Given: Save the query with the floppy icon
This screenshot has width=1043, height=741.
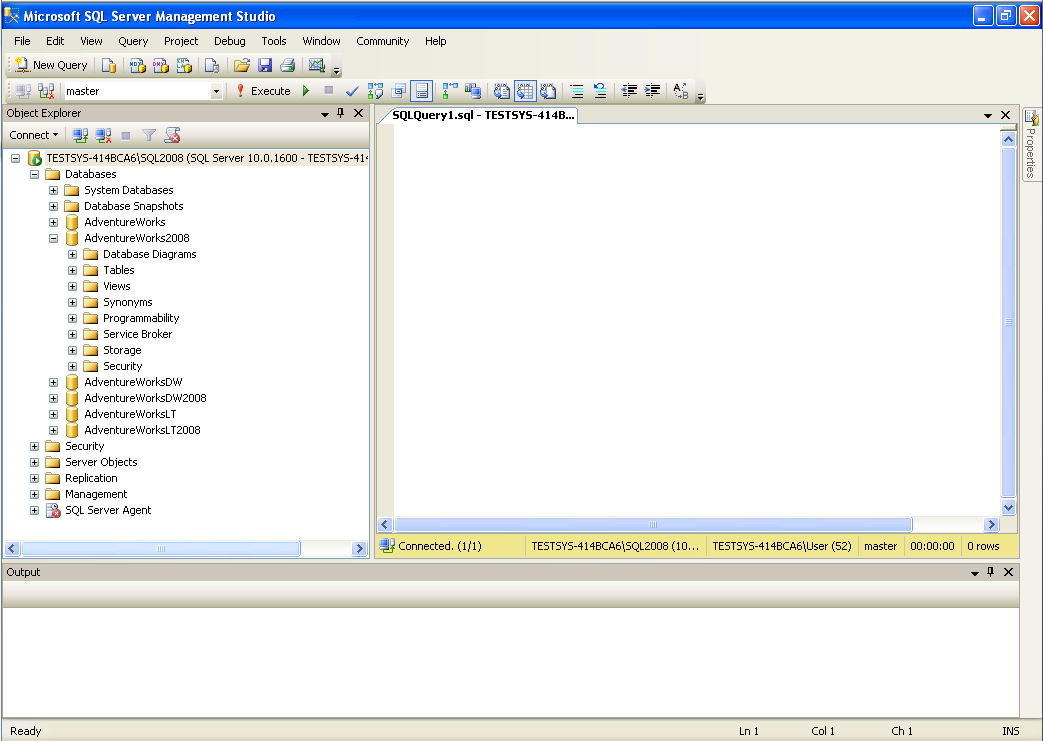Looking at the screenshot, I should click(265, 65).
